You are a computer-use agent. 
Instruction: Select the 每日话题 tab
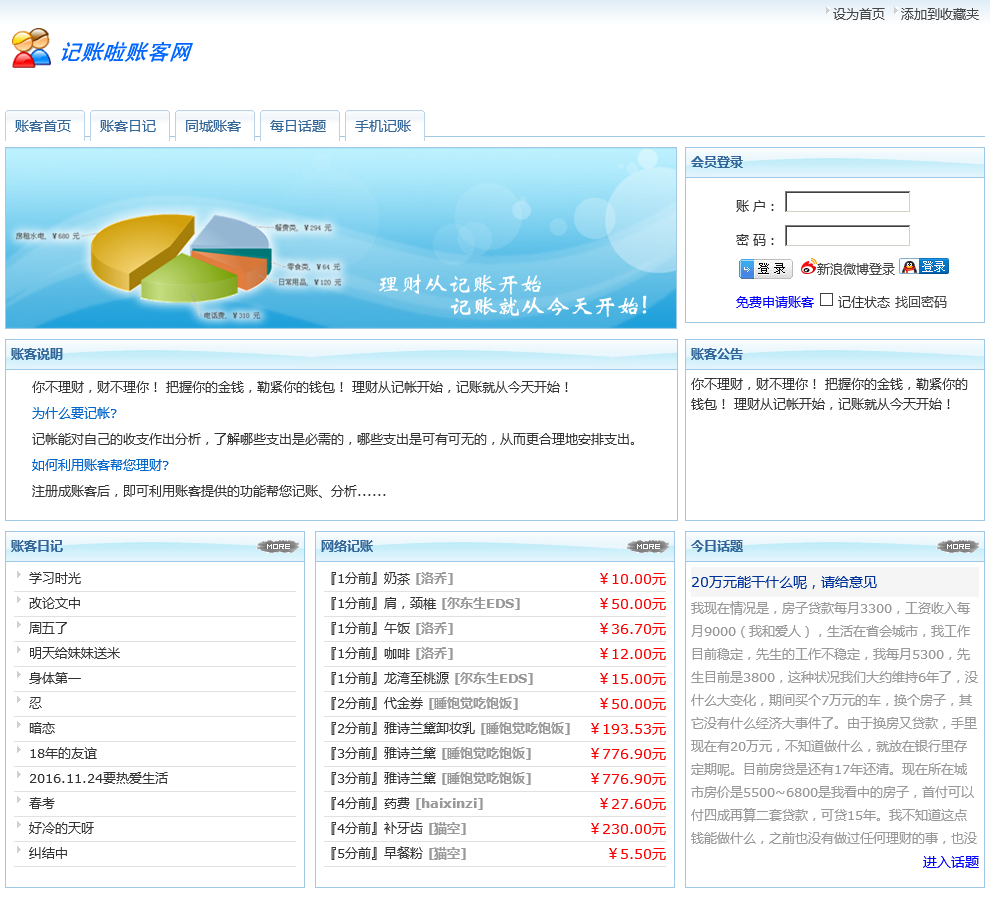point(298,126)
